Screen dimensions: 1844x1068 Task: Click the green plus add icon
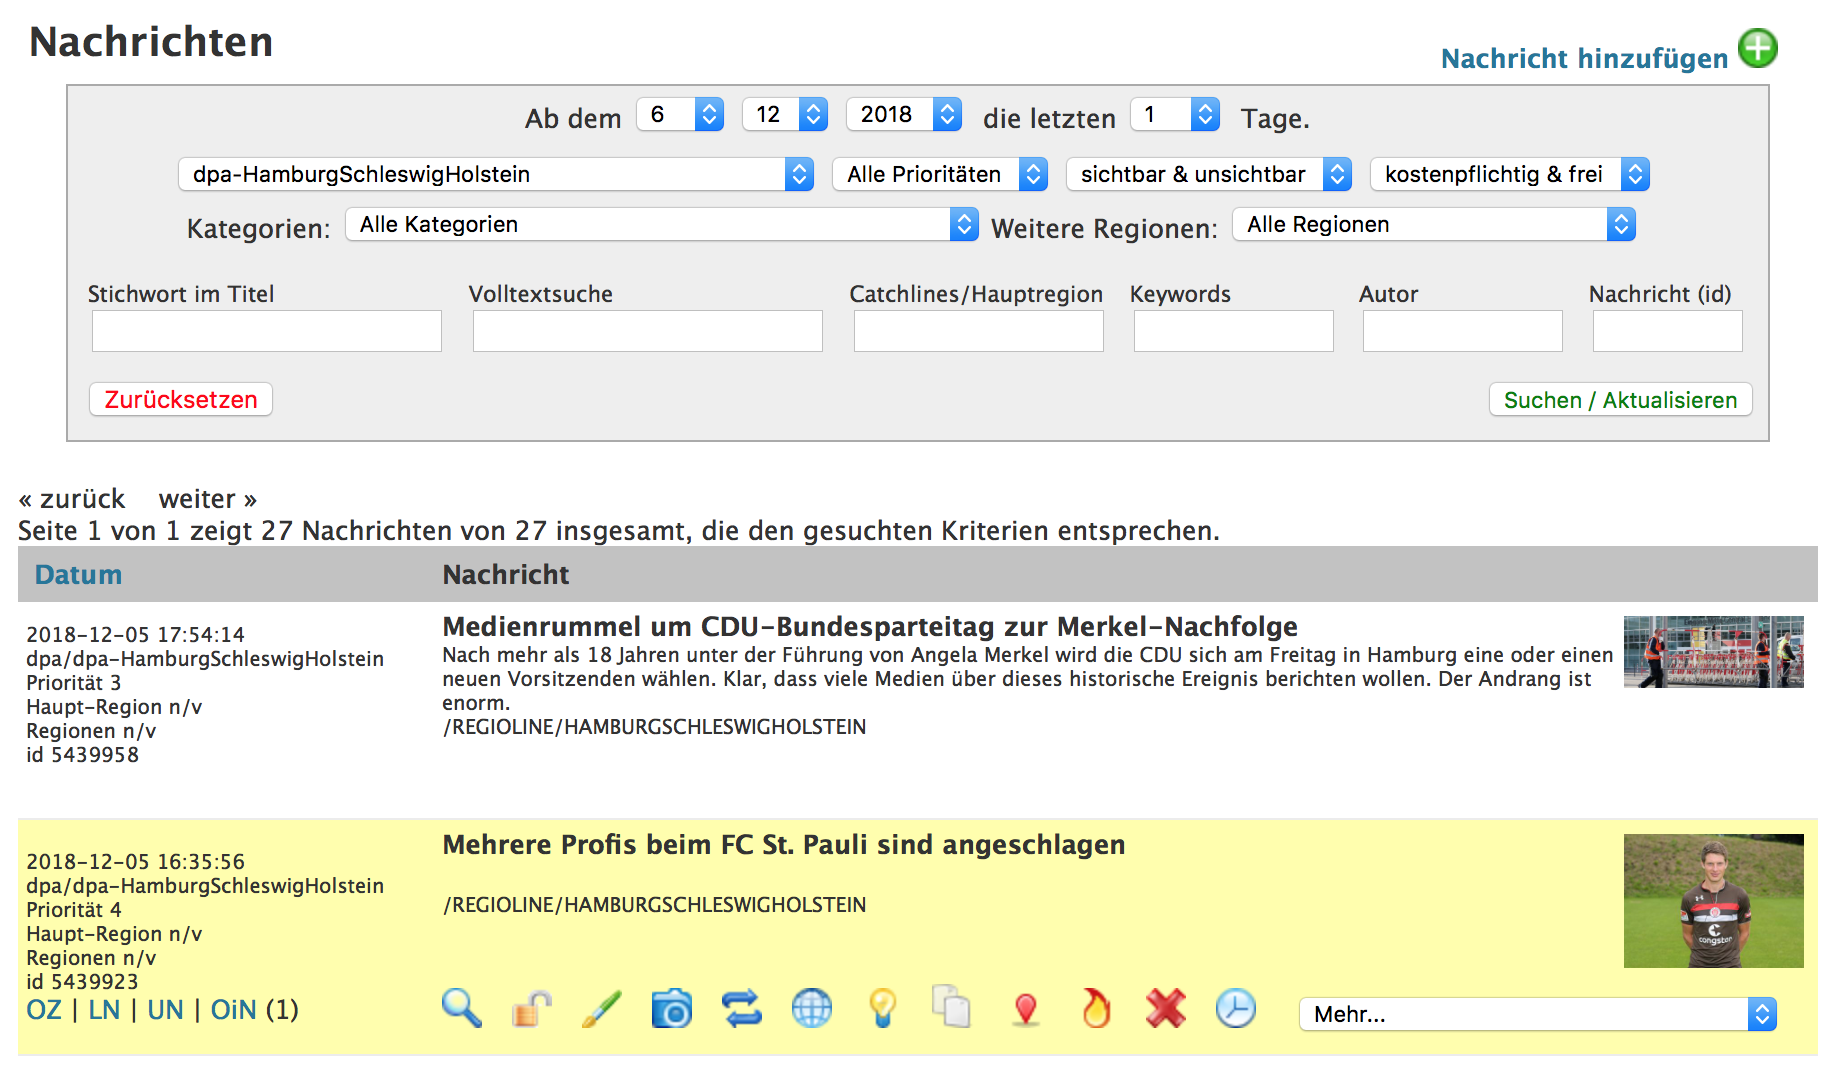[x=1757, y=48]
